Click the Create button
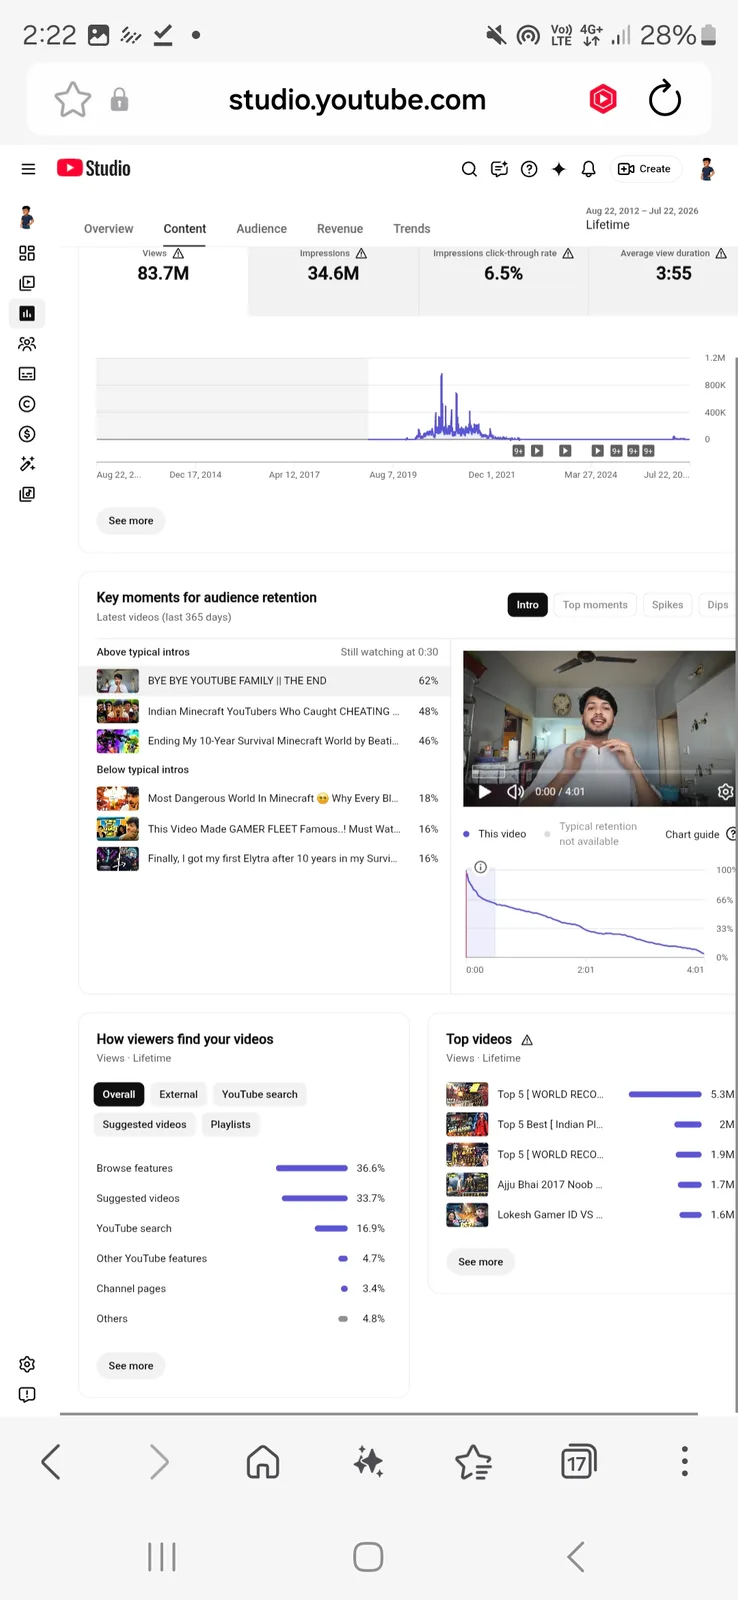This screenshot has width=738, height=1600. click(x=644, y=169)
